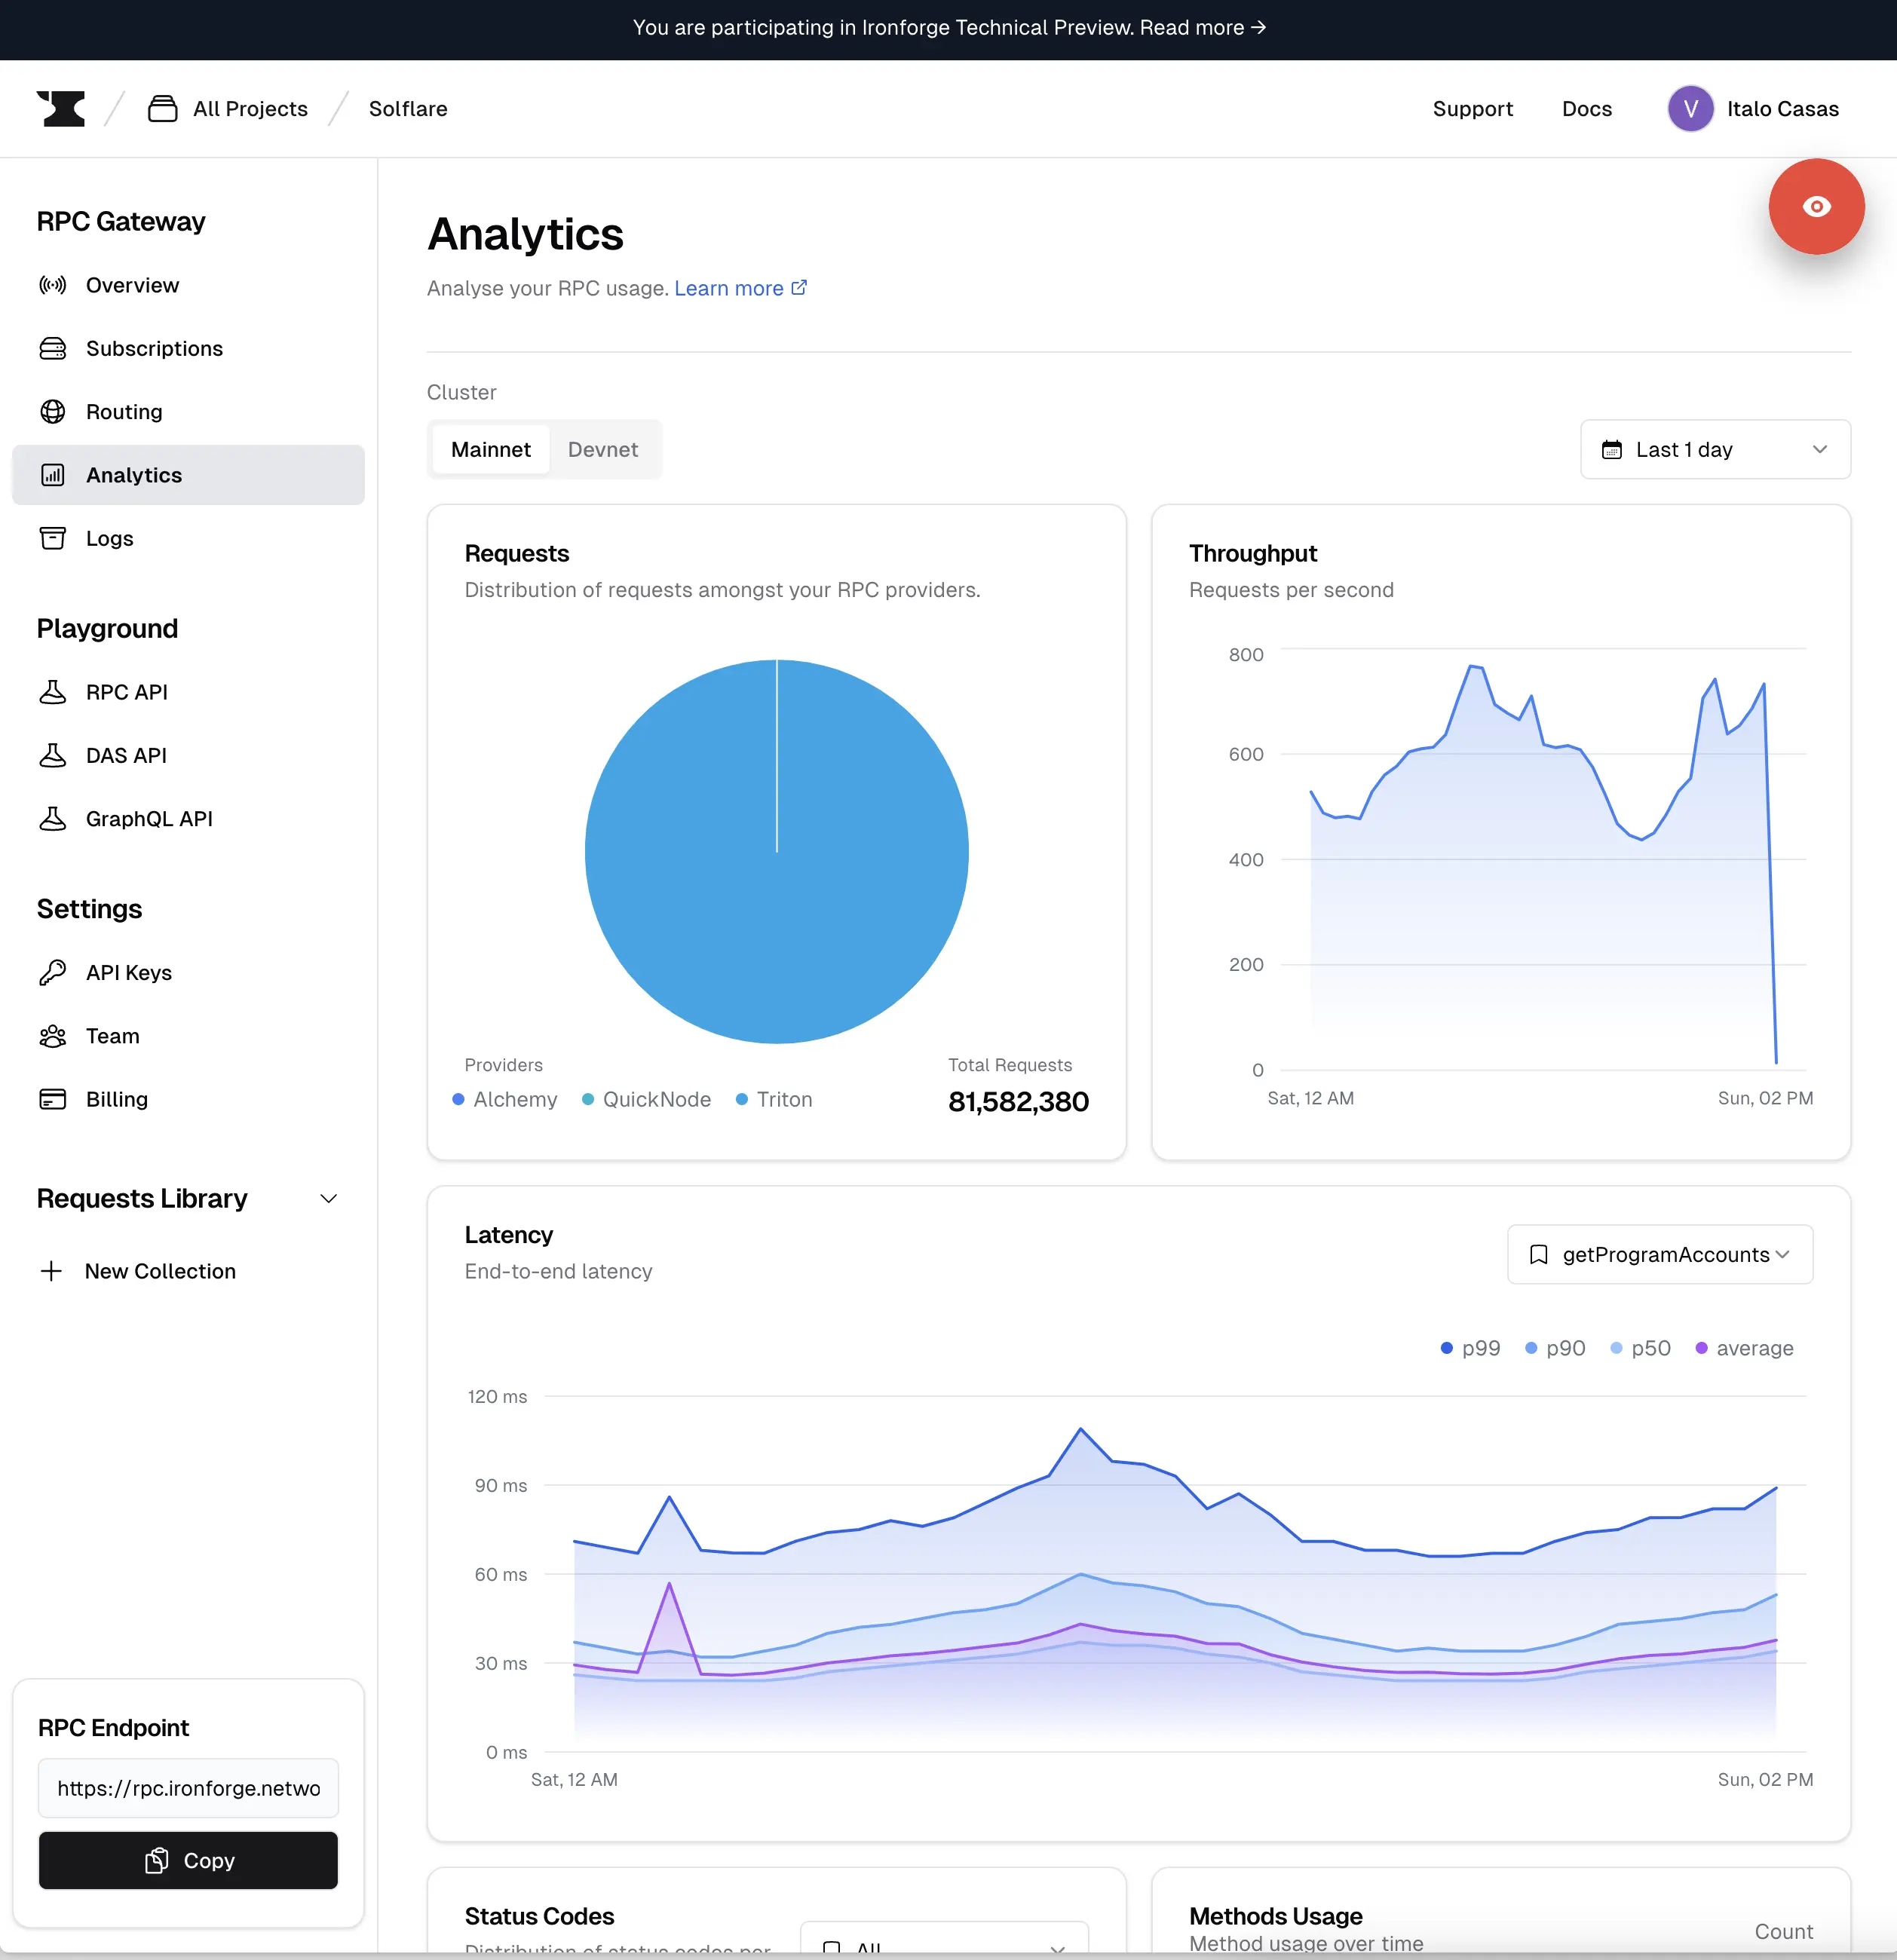Toggle the average series in Latency legend
Viewport: 1897px width, 1960px height.
tap(1744, 1347)
